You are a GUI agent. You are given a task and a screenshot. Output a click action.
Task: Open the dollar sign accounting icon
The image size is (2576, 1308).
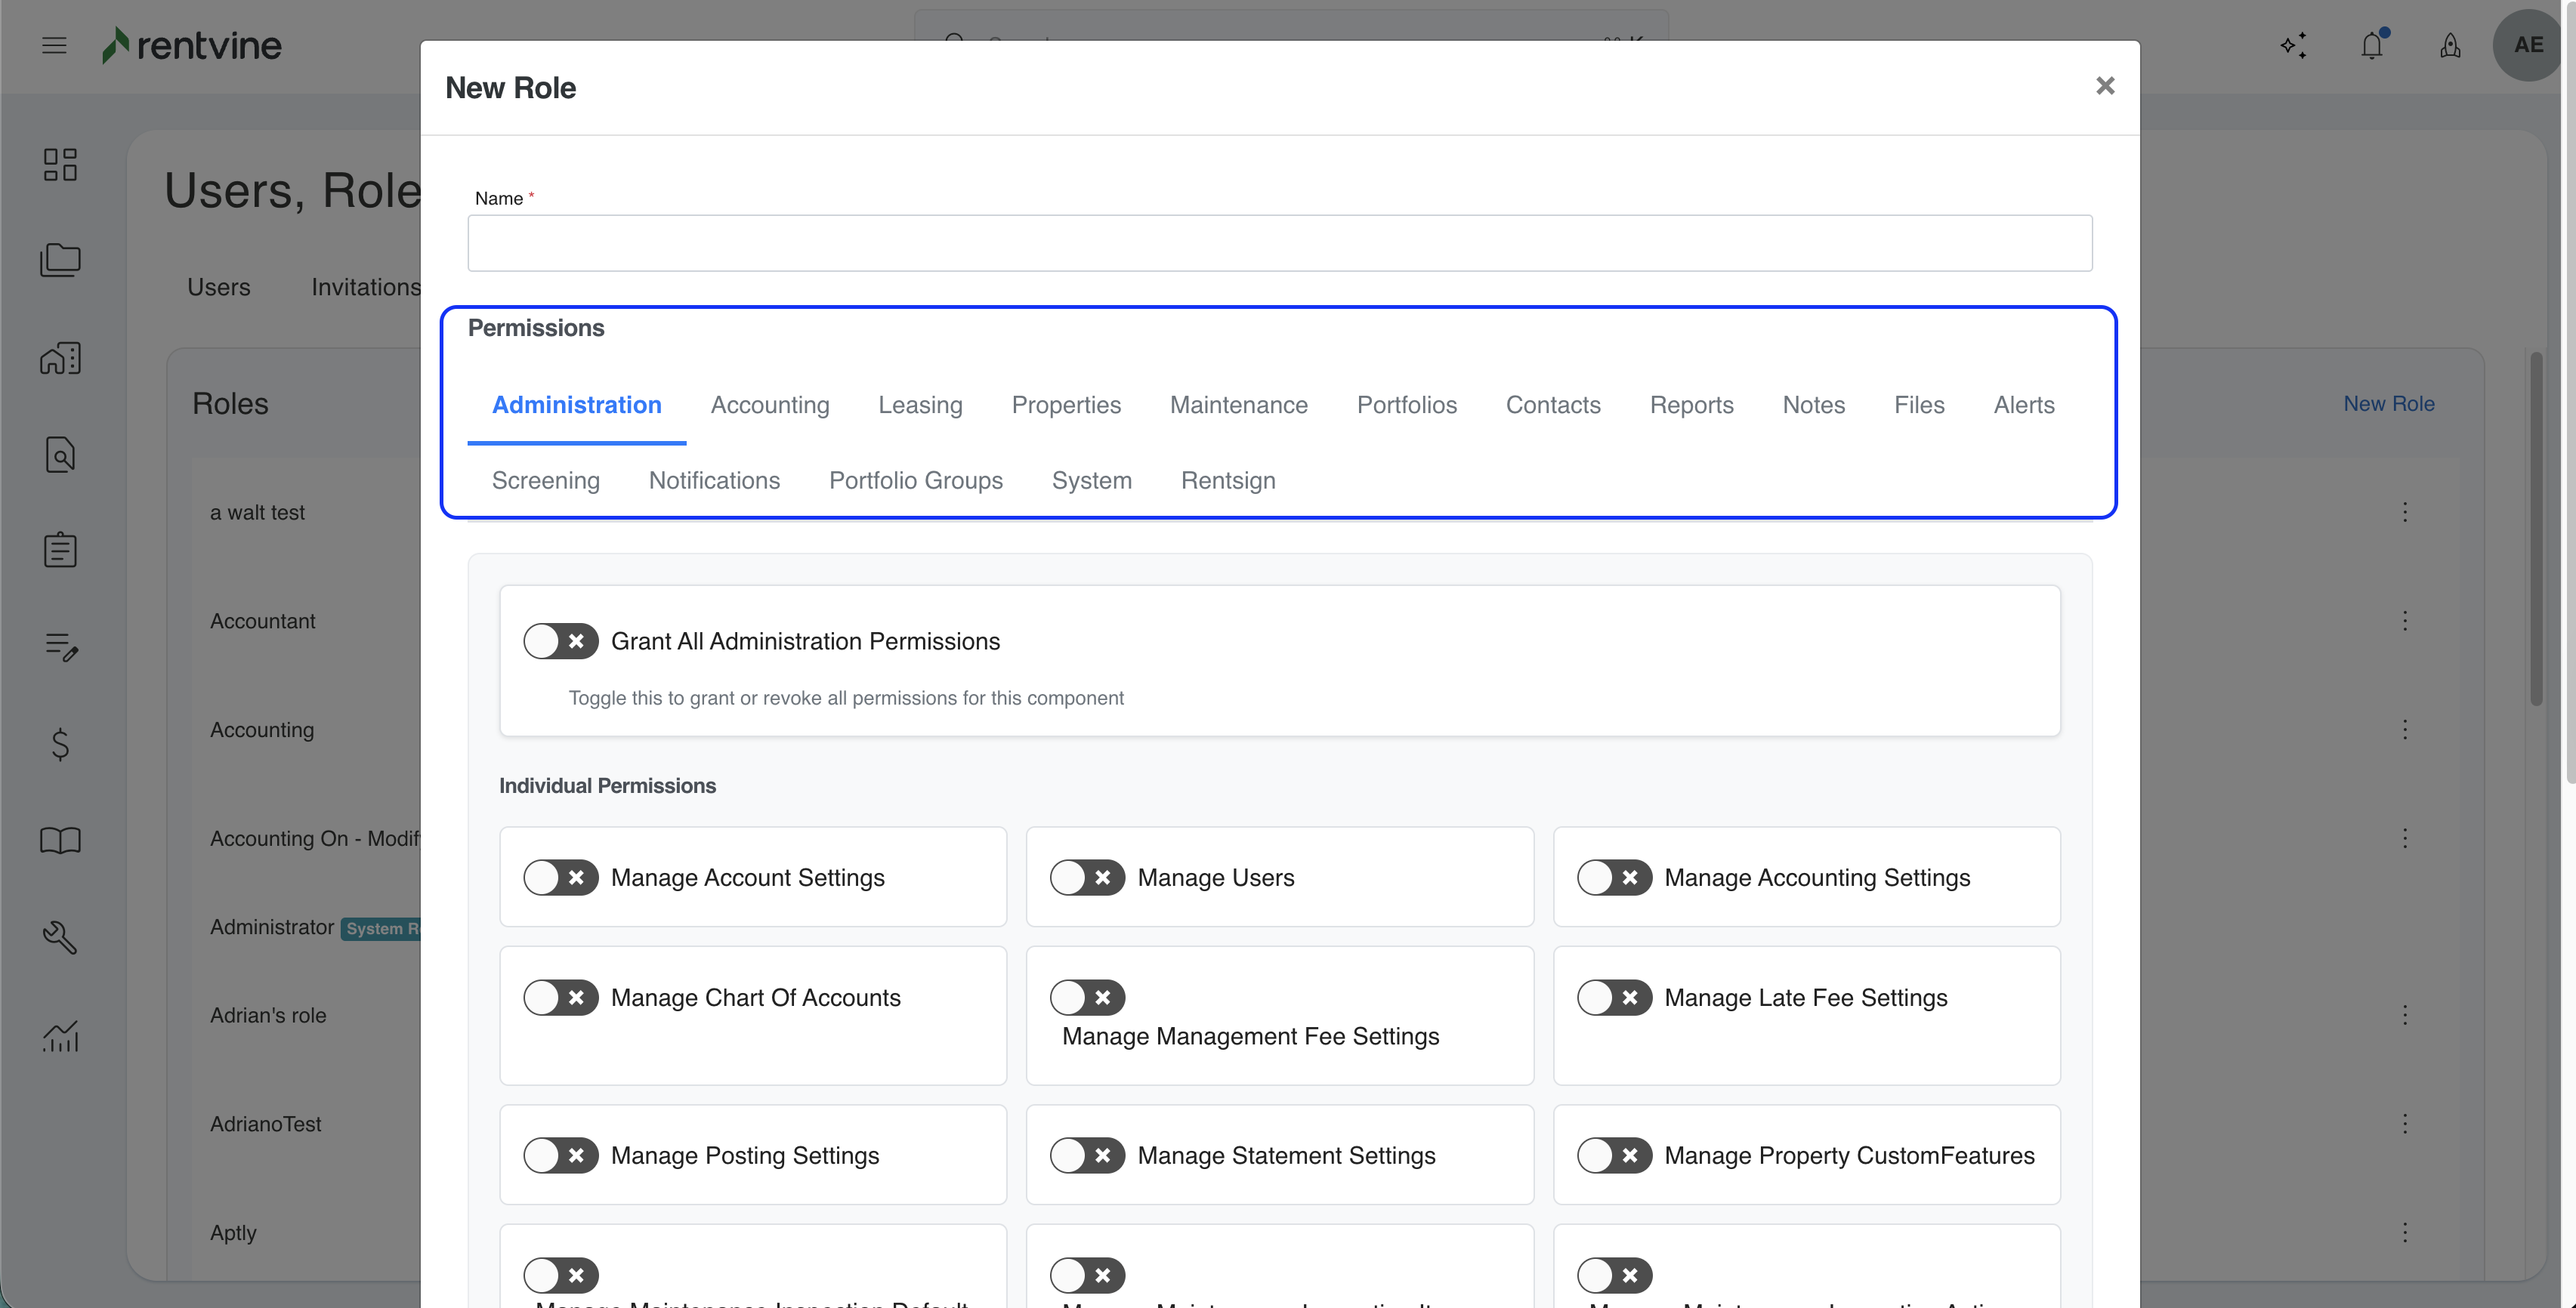click(x=60, y=744)
